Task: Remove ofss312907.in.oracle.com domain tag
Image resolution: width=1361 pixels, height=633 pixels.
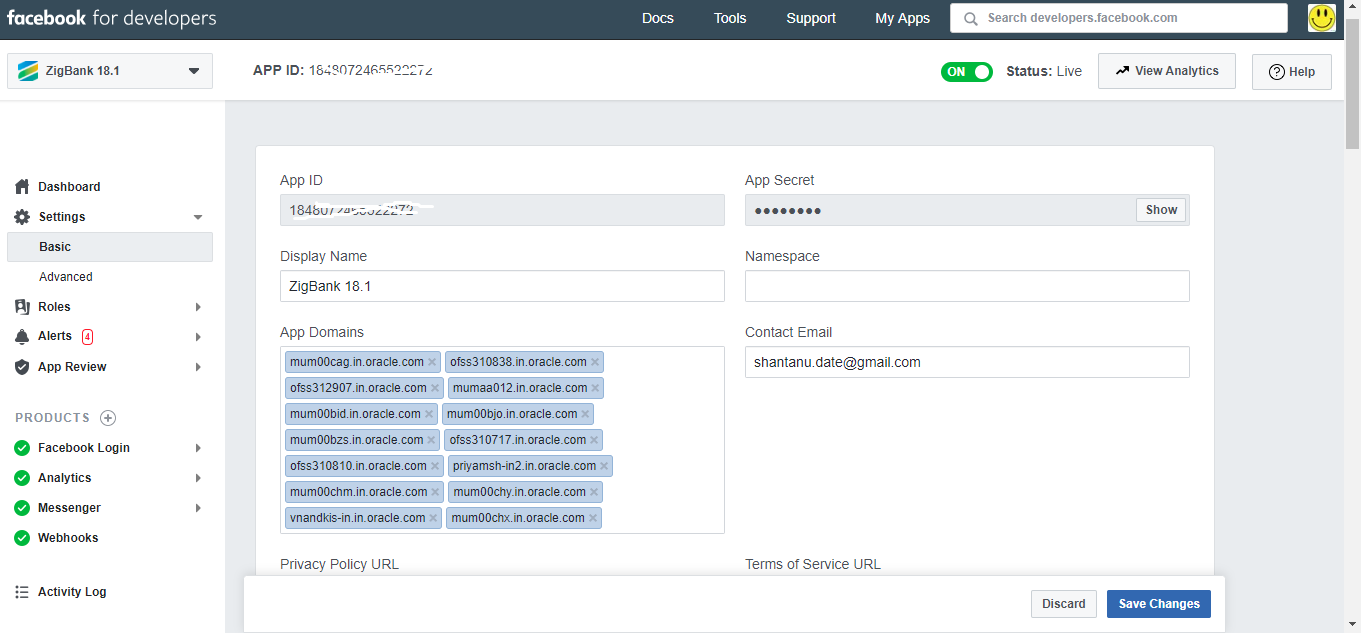Action: (x=435, y=388)
